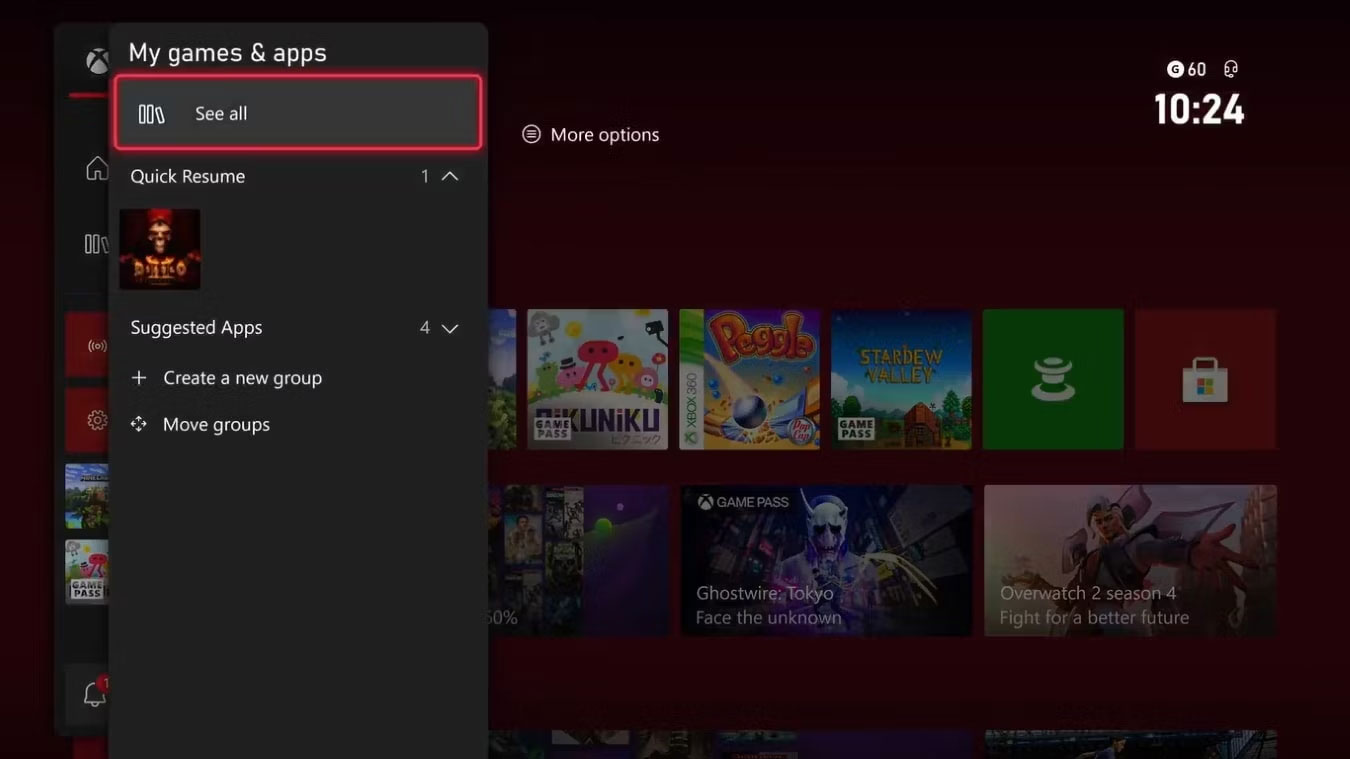The width and height of the screenshot is (1350, 759).
Task: Click the Quick Resume label
Action: pos(188,176)
